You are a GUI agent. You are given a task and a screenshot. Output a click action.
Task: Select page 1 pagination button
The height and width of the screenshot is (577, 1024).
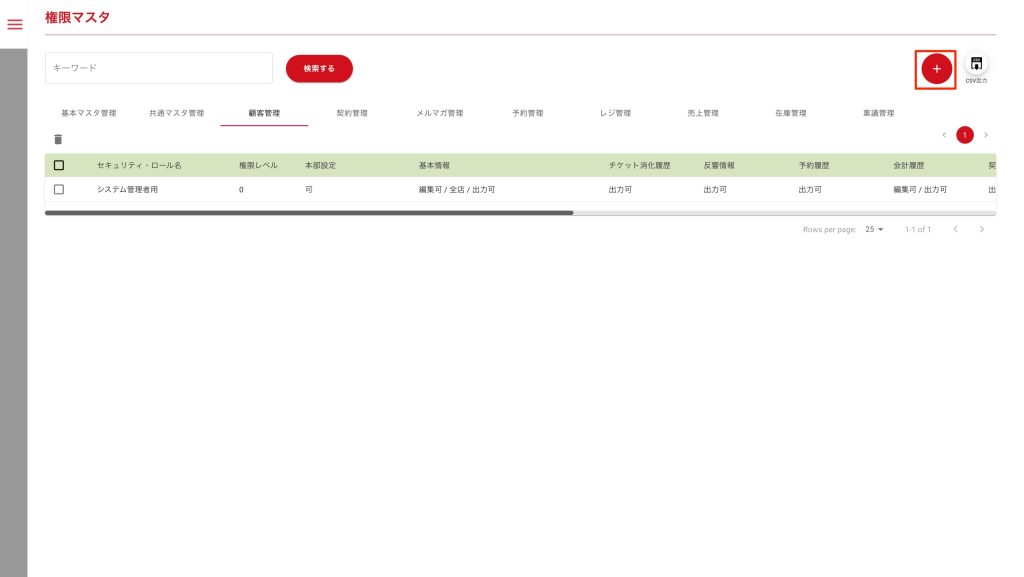point(965,135)
